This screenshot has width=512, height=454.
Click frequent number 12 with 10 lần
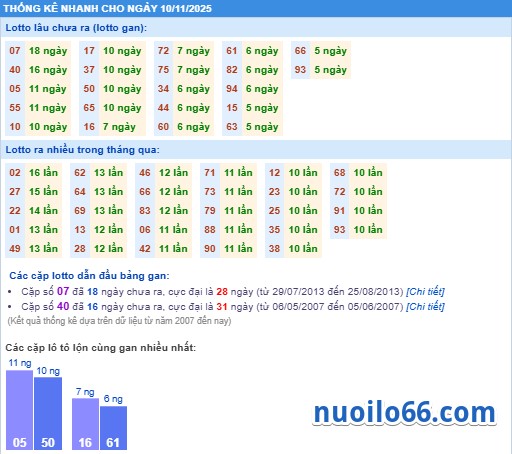click(x=274, y=173)
